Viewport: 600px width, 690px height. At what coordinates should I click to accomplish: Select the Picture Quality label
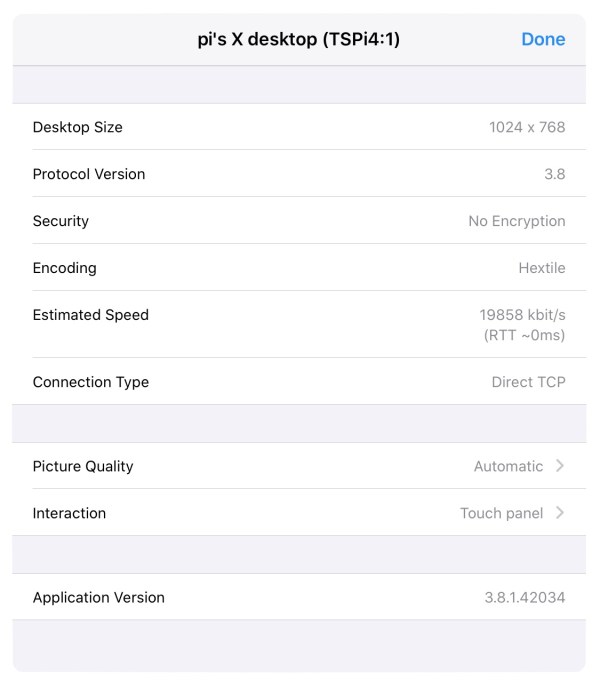83,466
